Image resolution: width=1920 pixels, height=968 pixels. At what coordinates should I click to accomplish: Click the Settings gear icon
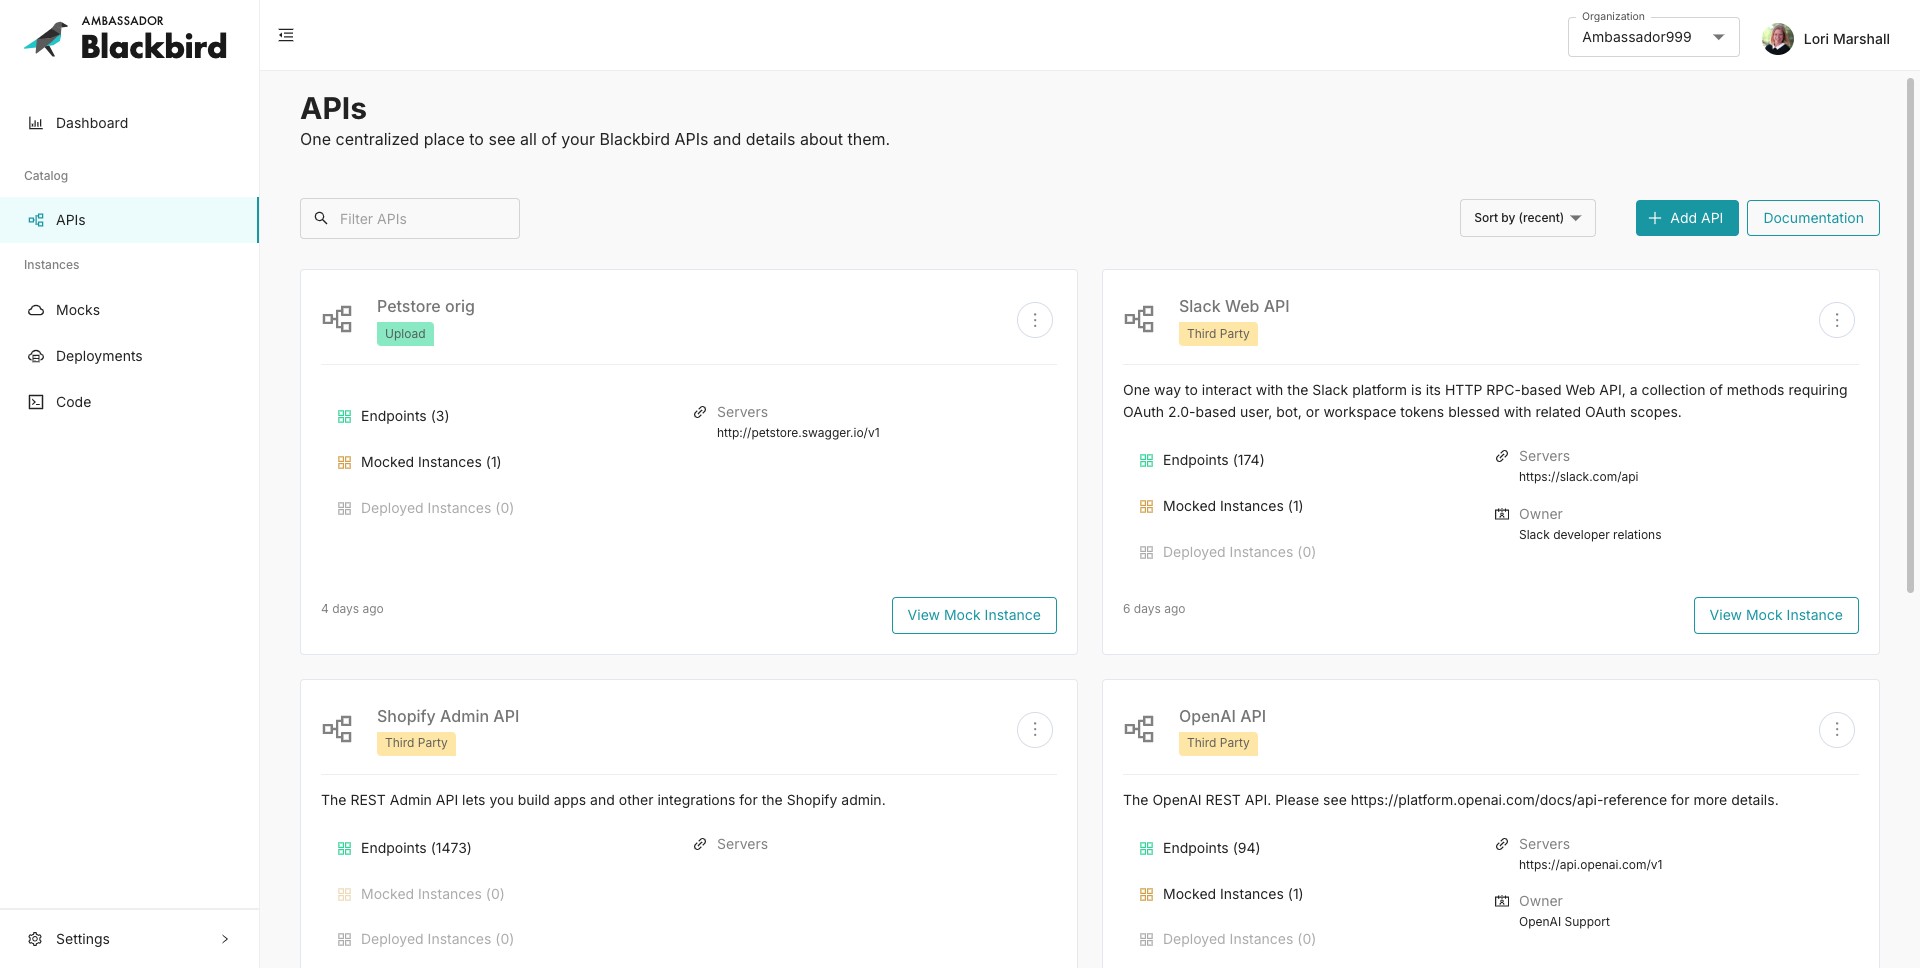pyautogui.click(x=35, y=939)
